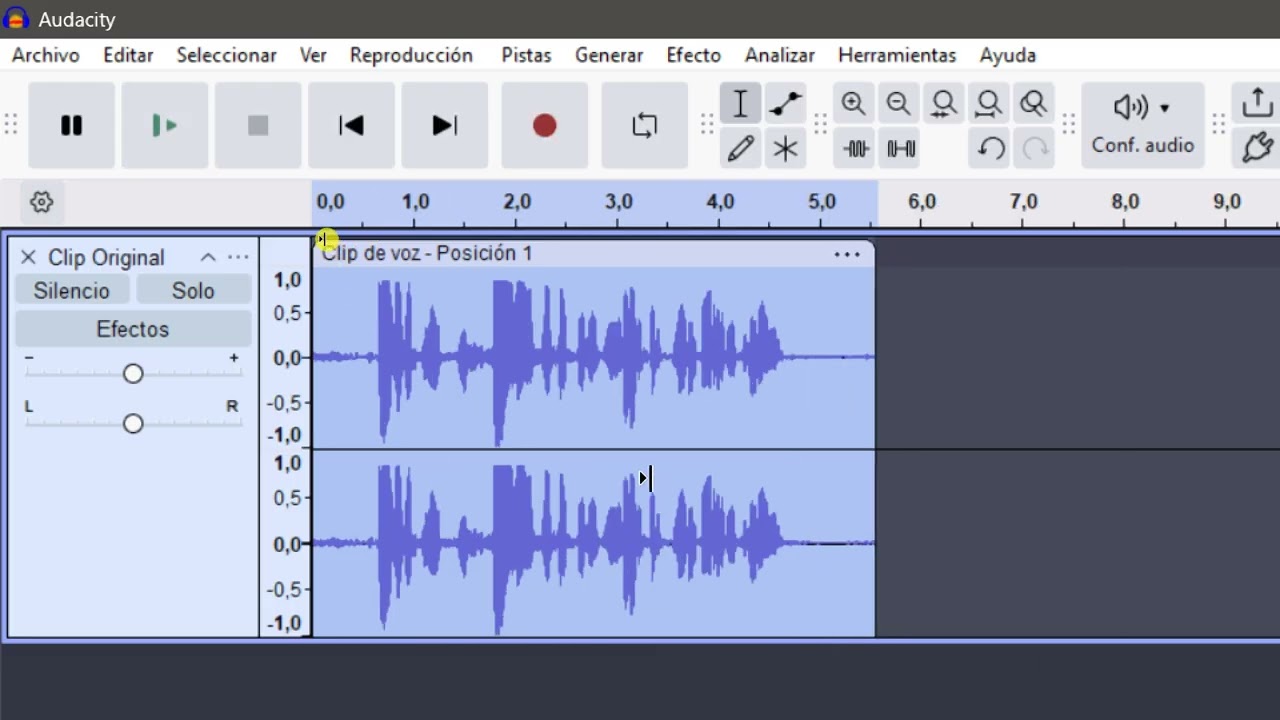Click the transport toolbar drag grip
The height and width of the screenshot is (720, 1280).
pyautogui.click(x=11, y=125)
